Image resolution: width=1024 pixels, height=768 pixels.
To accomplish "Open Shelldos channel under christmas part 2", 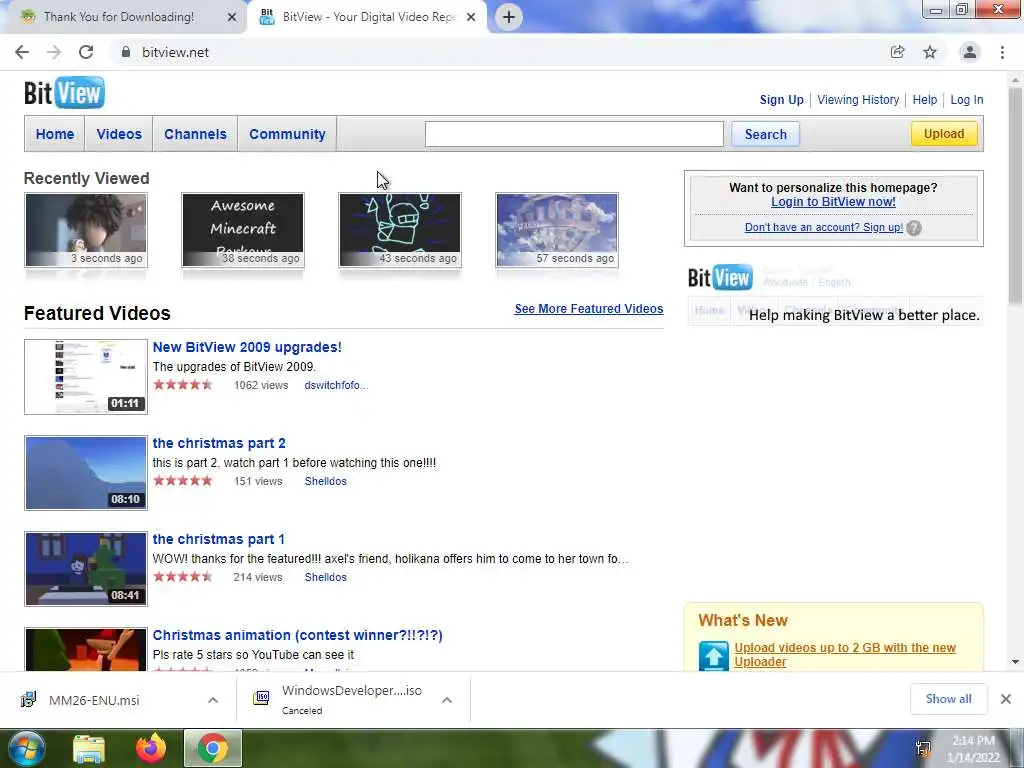I will point(325,481).
